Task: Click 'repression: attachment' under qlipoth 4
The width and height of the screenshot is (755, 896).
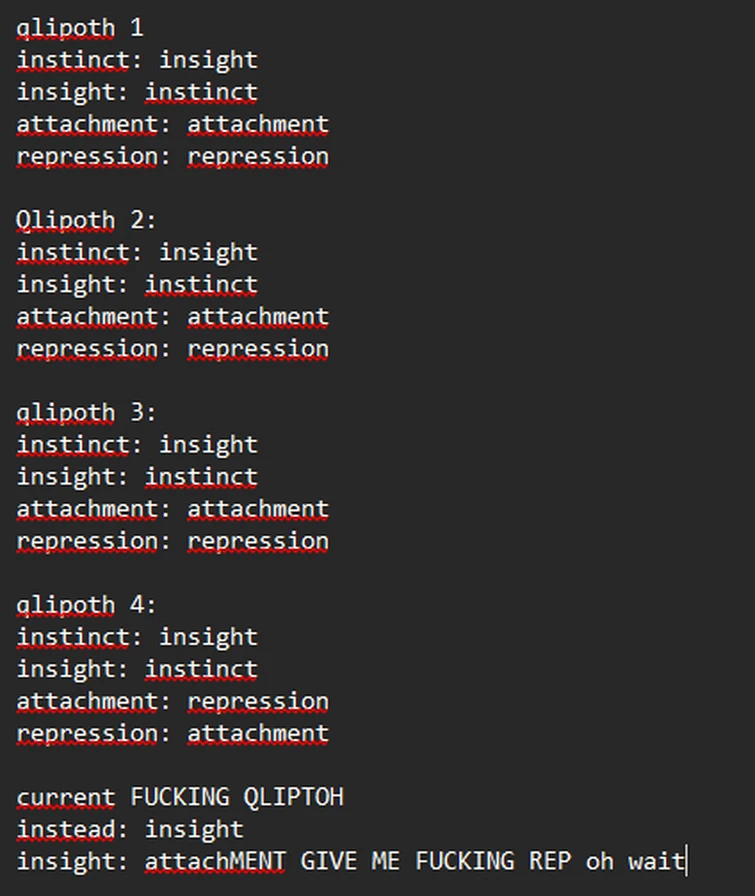Action: [x=173, y=734]
